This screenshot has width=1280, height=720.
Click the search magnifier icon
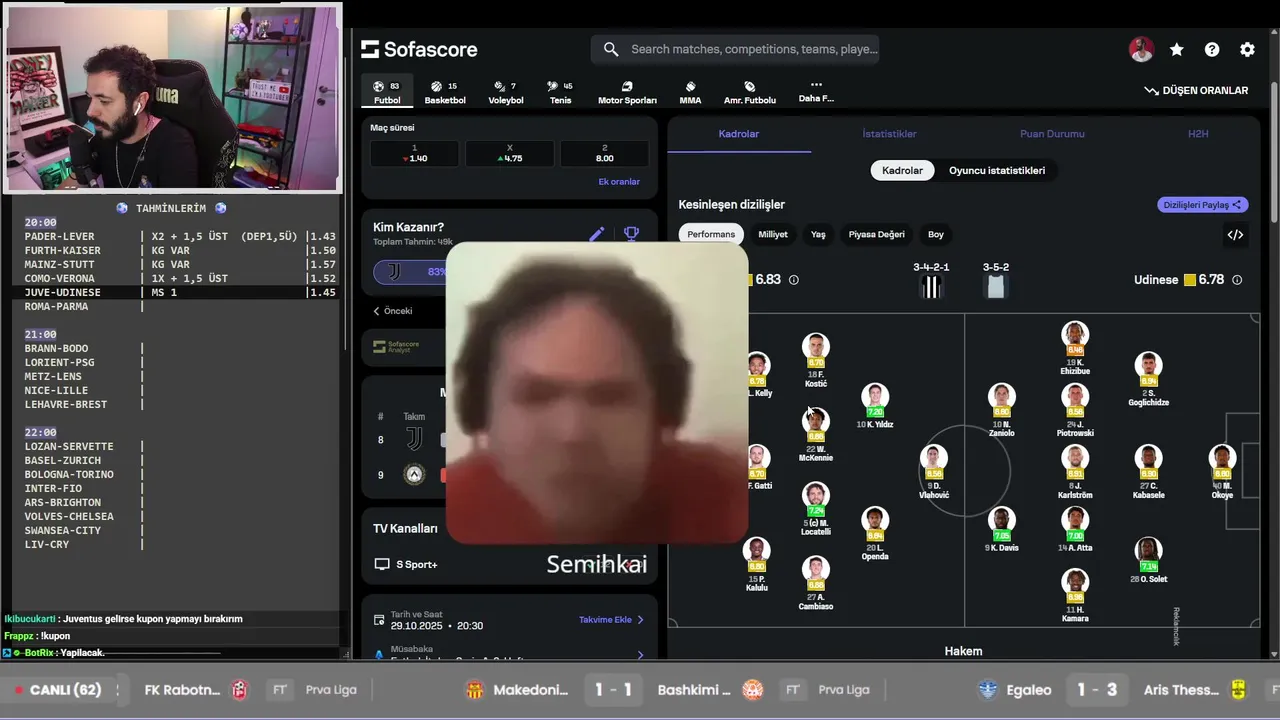[x=611, y=49]
